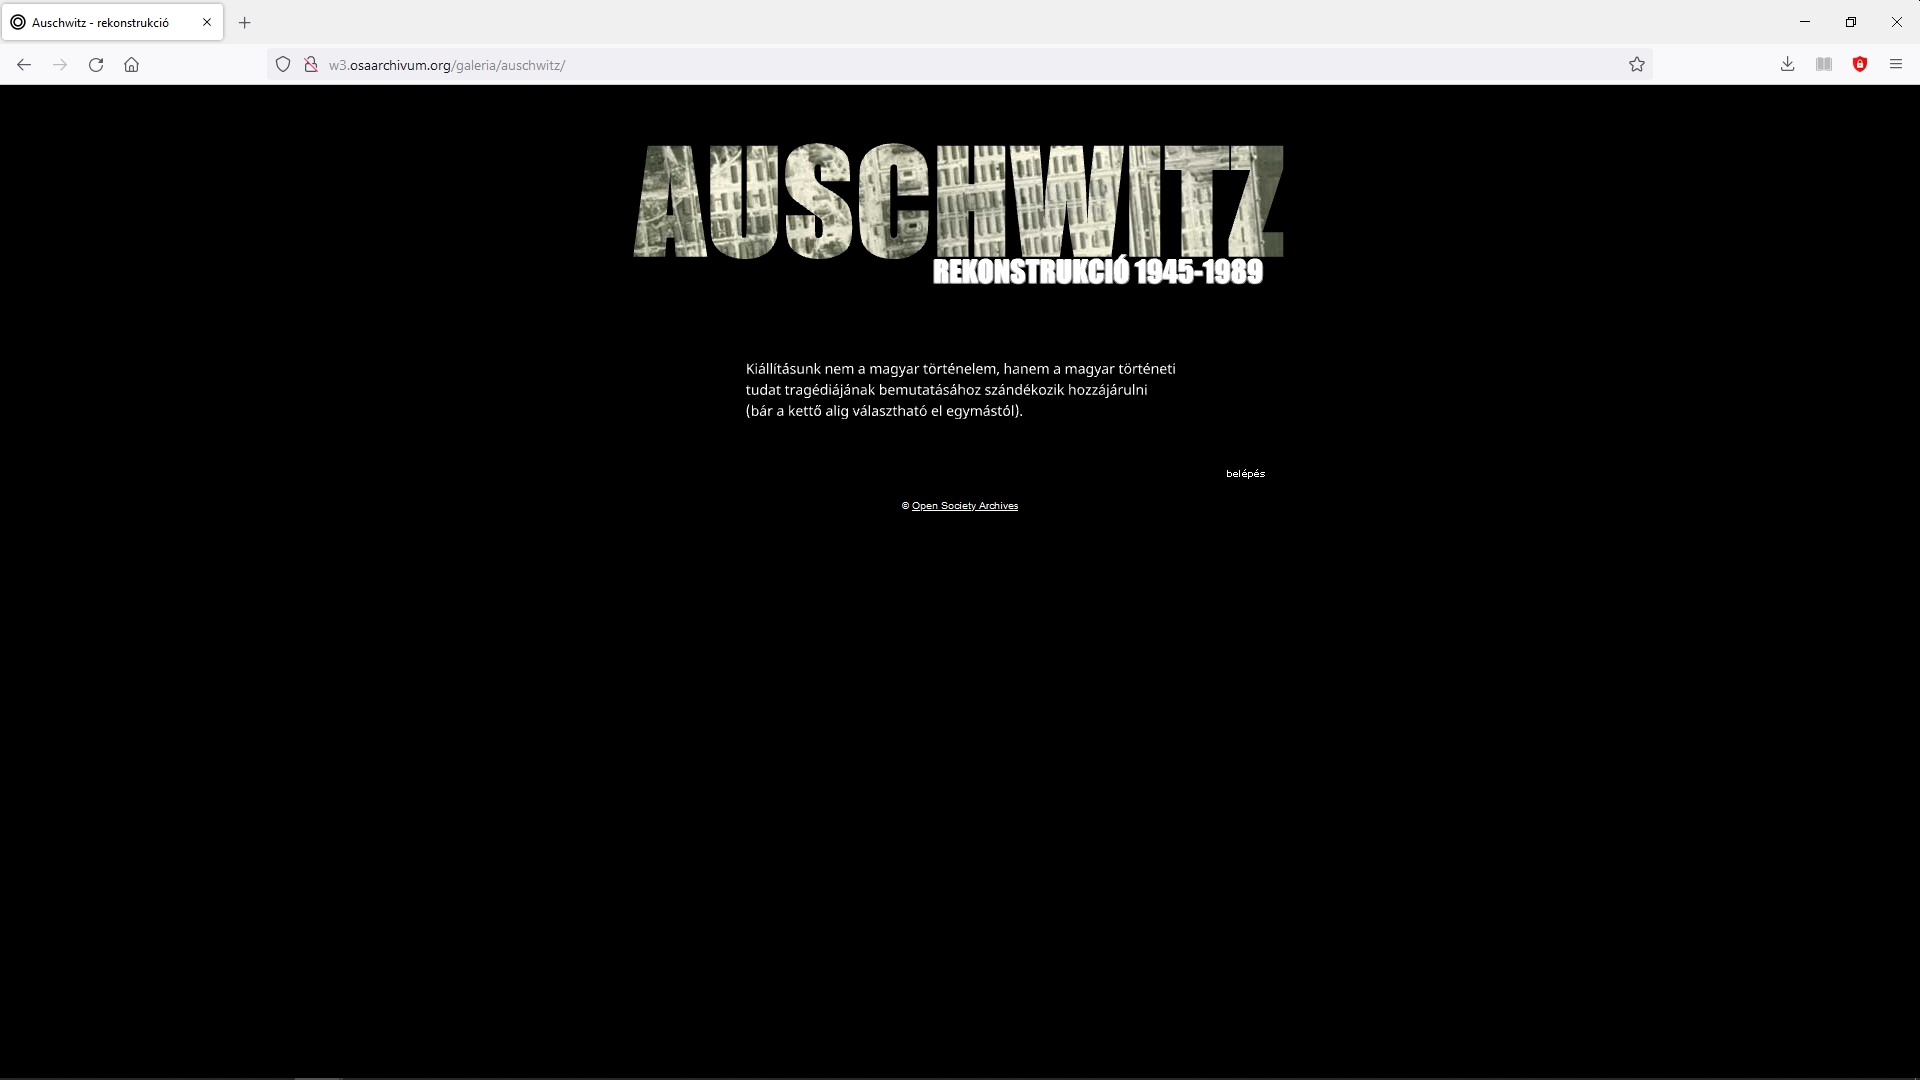
Task: Show site security lock info
Action: [x=311, y=65]
